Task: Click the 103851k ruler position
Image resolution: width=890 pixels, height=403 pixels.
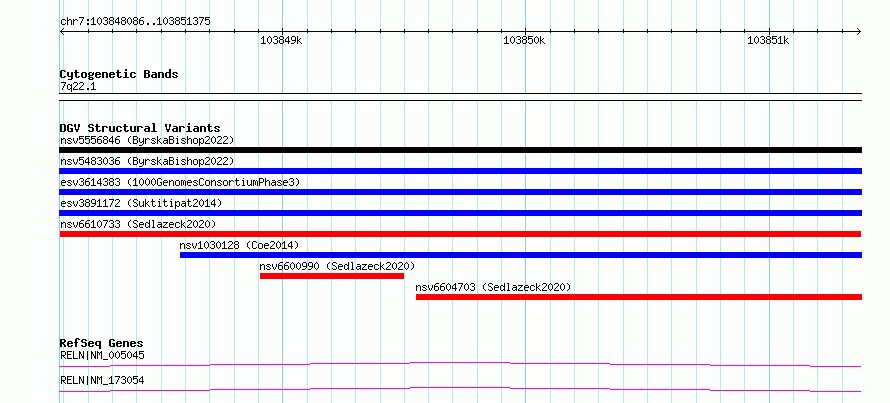Action: [x=768, y=40]
